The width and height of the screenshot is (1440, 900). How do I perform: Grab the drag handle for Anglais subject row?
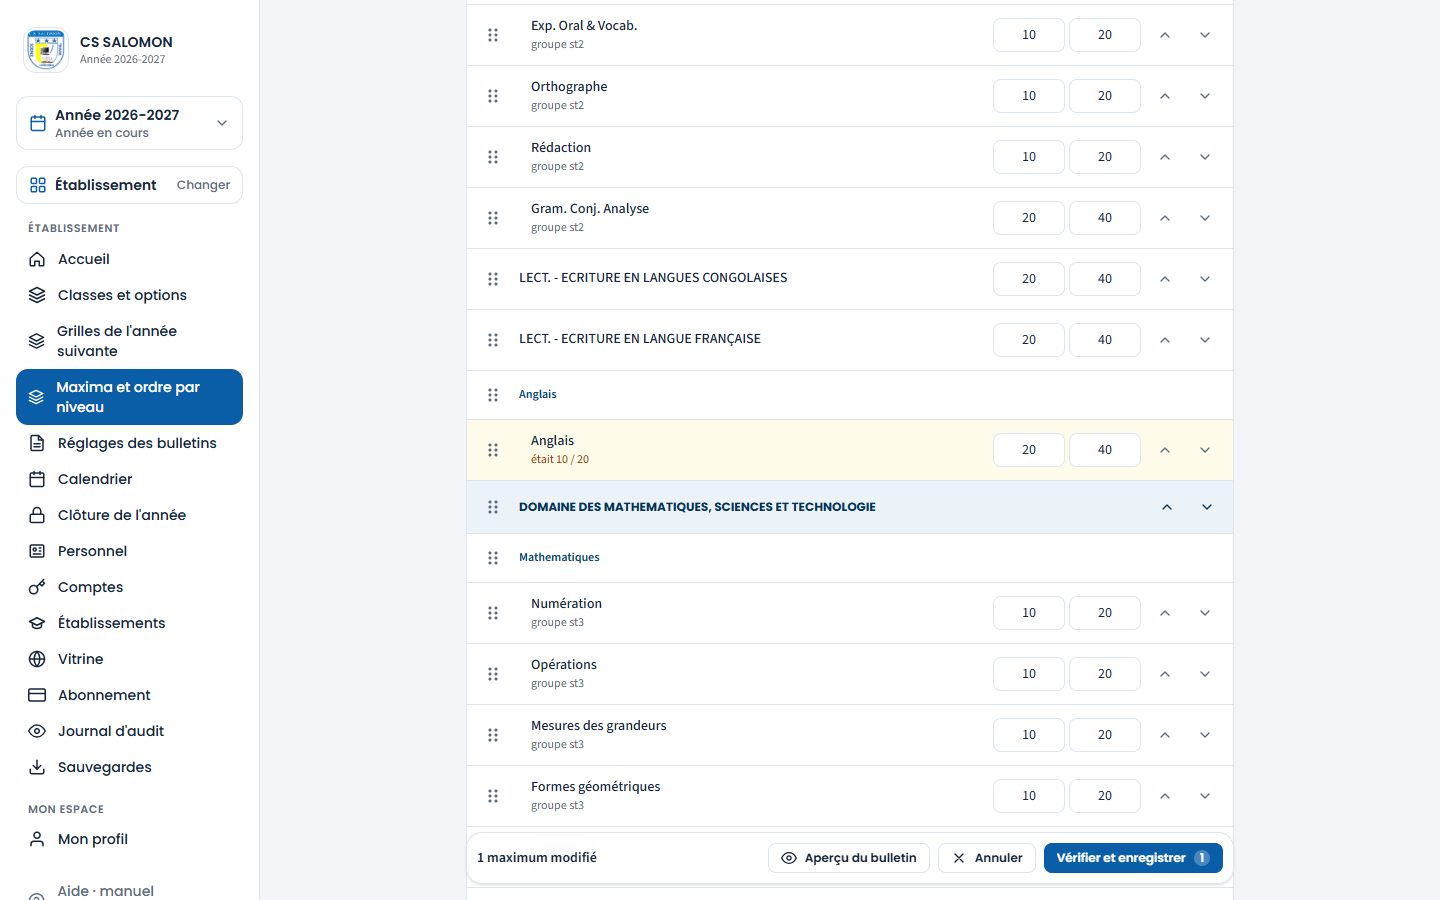pyautogui.click(x=493, y=450)
